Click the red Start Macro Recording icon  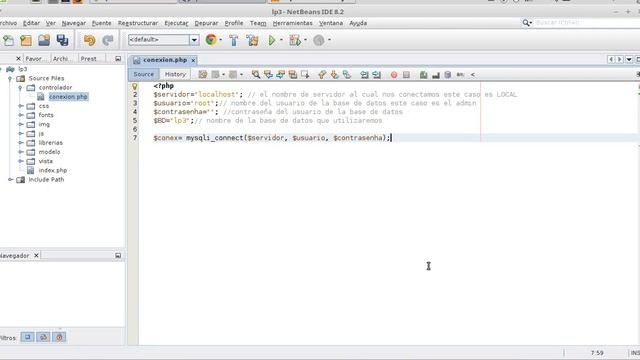click(x=394, y=75)
